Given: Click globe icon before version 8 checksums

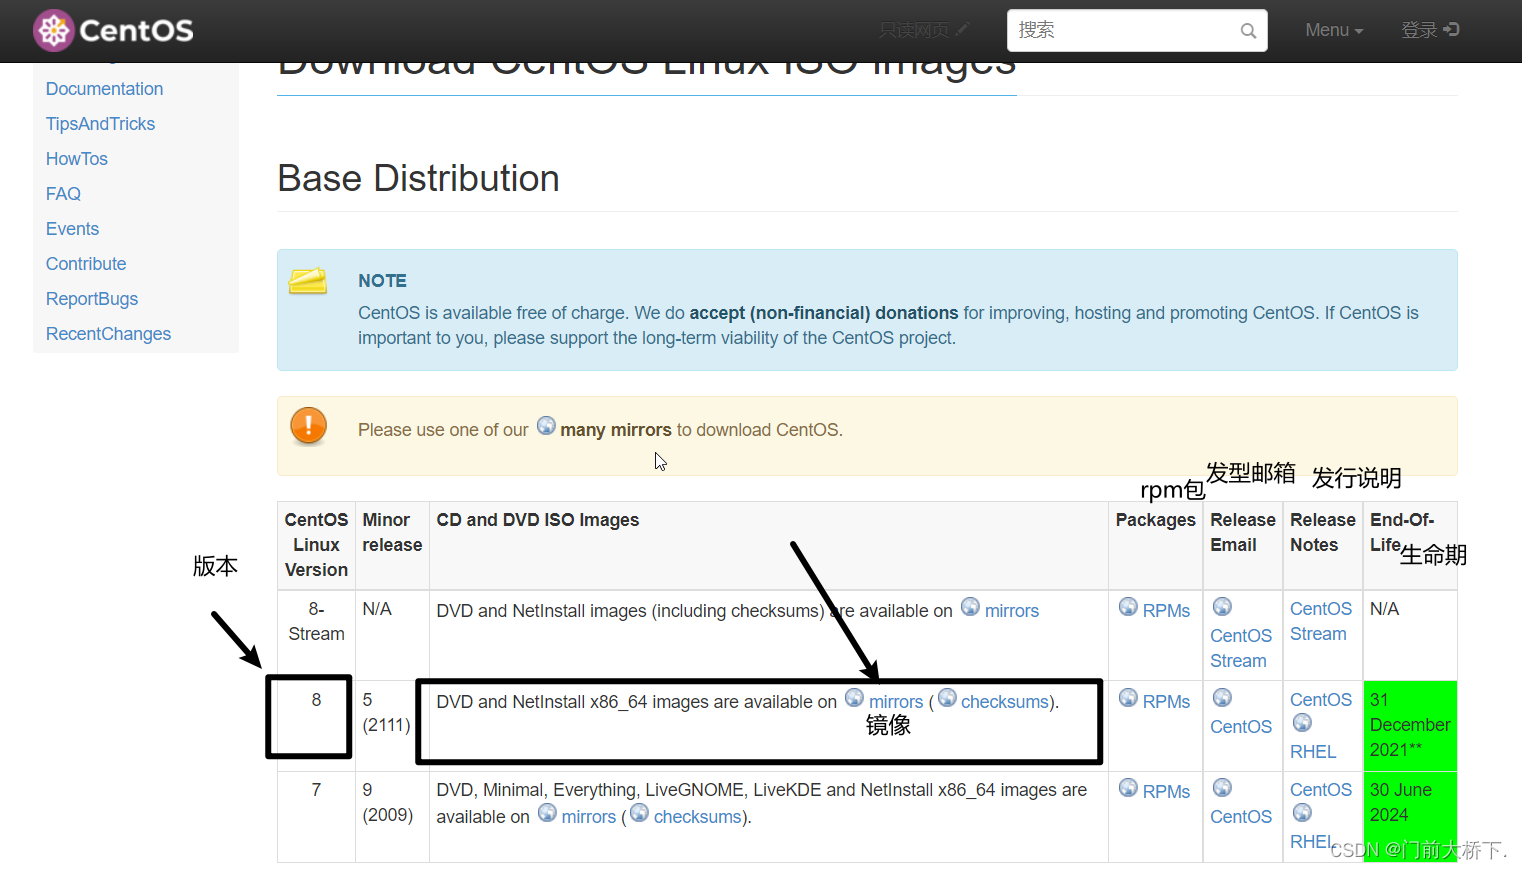Looking at the screenshot, I should click(x=947, y=697).
